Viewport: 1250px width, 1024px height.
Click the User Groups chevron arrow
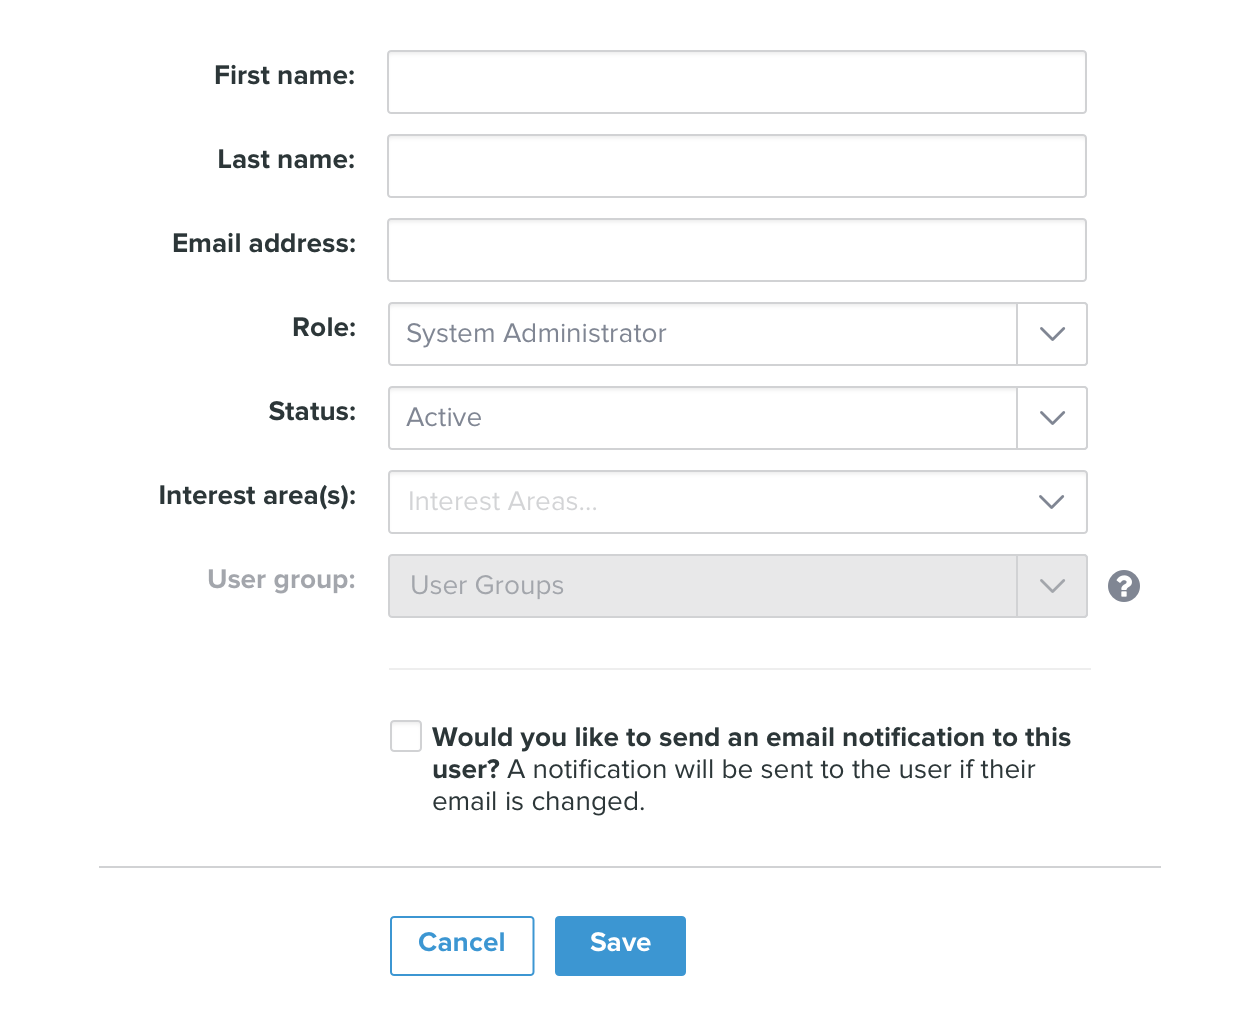coord(1052,586)
